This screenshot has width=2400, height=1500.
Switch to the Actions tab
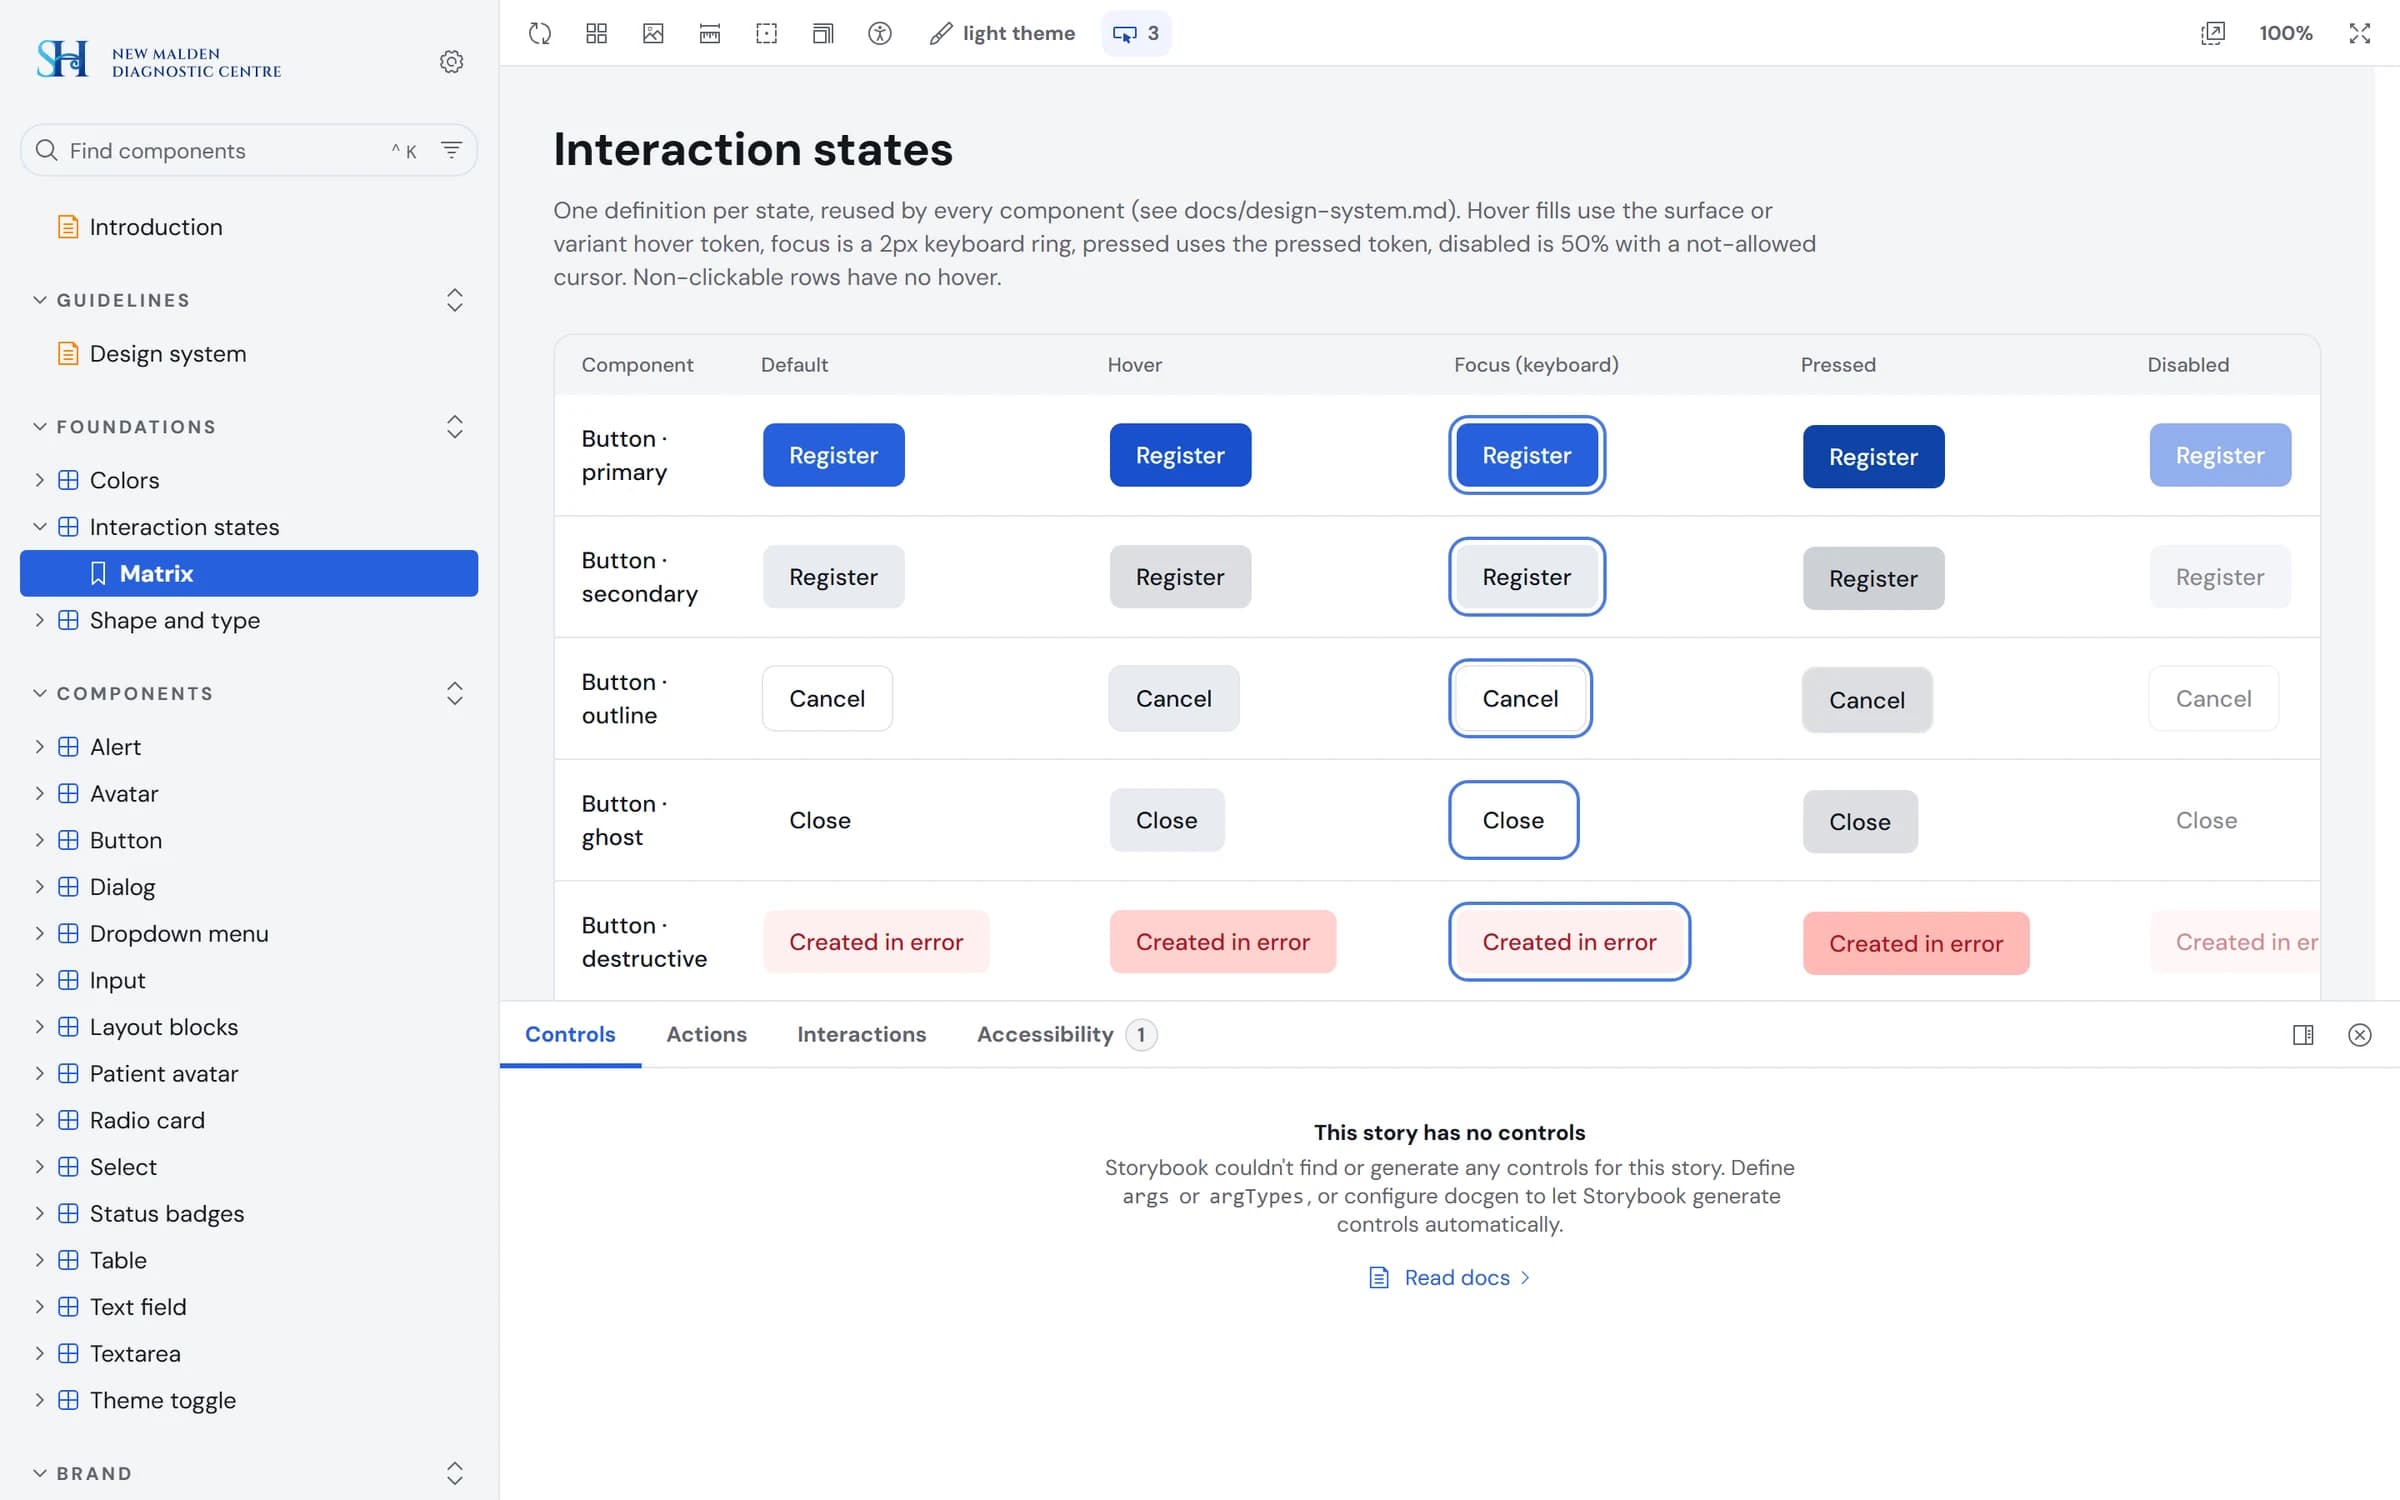(x=707, y=1034)
